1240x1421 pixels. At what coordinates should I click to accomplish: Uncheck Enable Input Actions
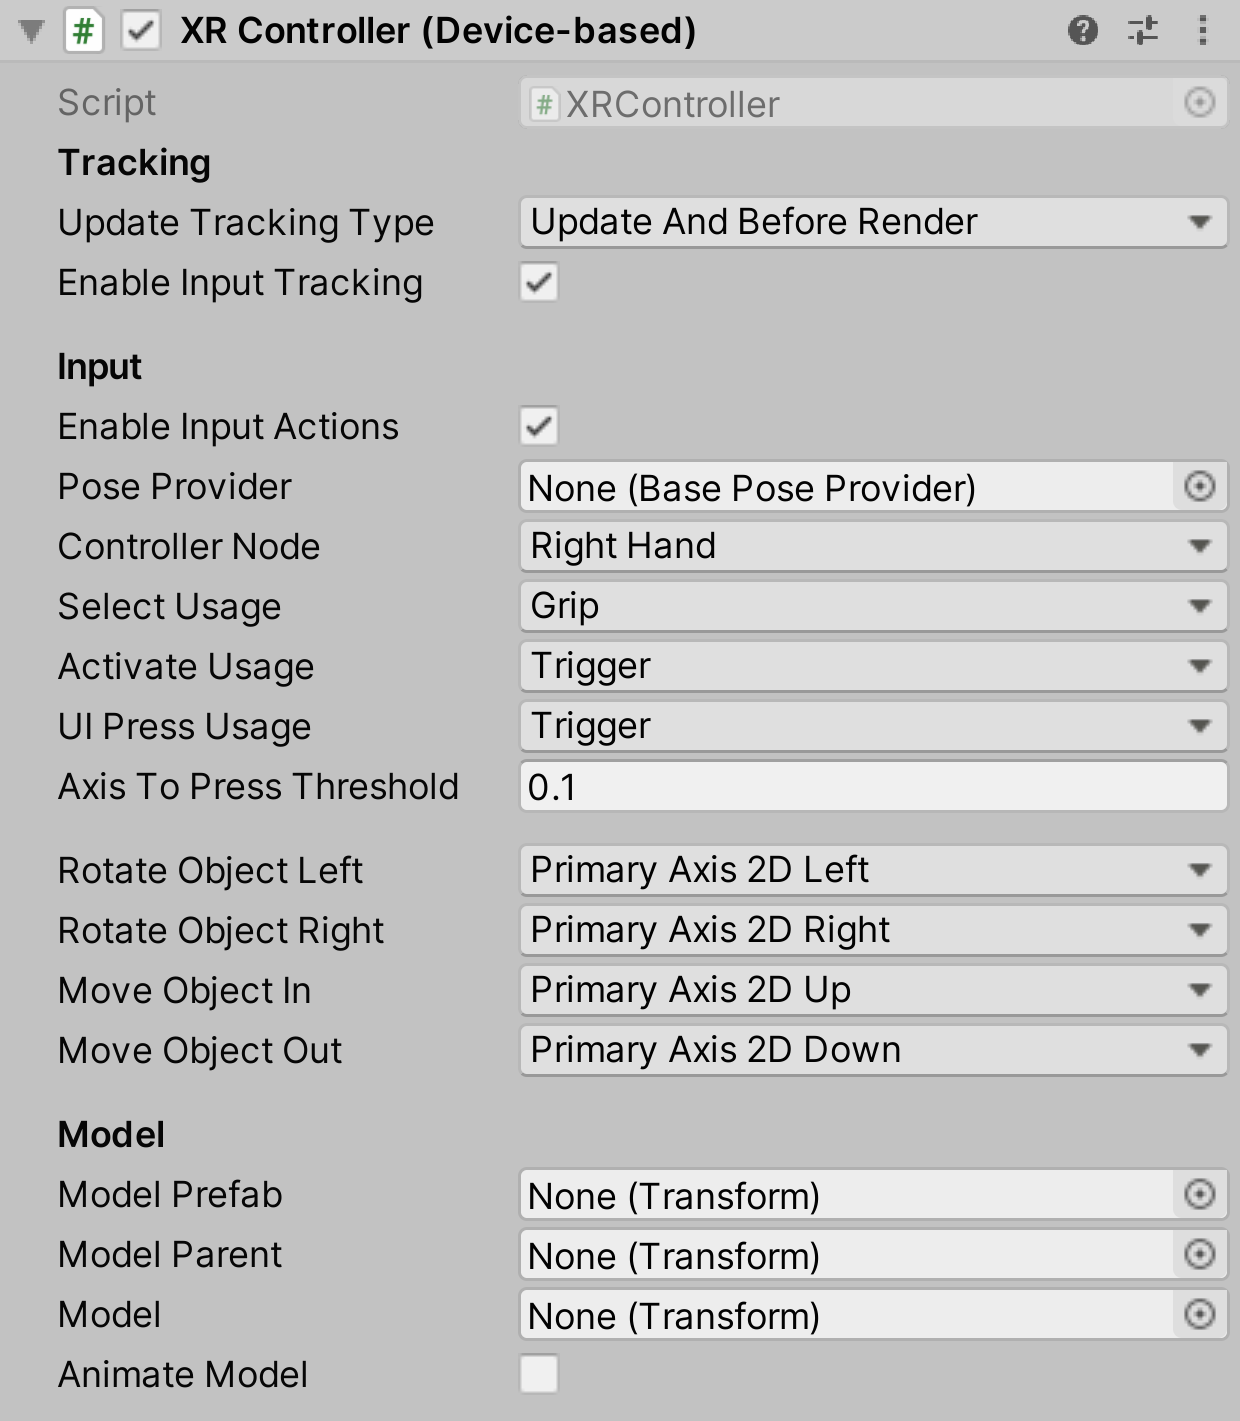pos(538,426)
